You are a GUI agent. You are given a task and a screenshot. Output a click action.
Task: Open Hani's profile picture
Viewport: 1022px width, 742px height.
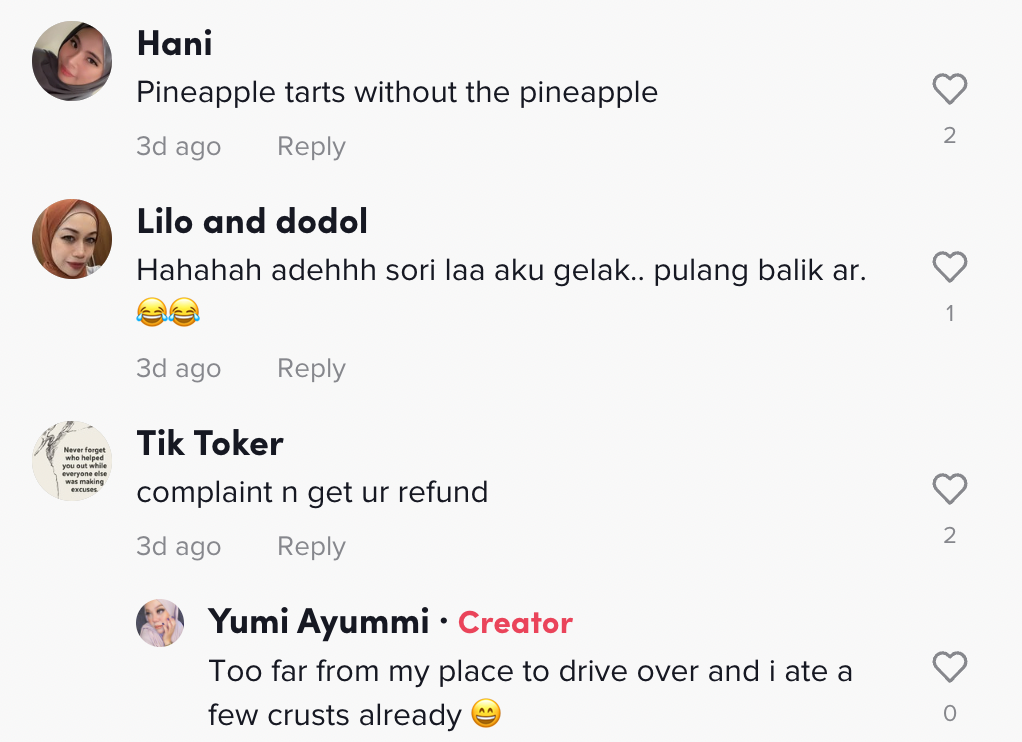pos(72,61)
